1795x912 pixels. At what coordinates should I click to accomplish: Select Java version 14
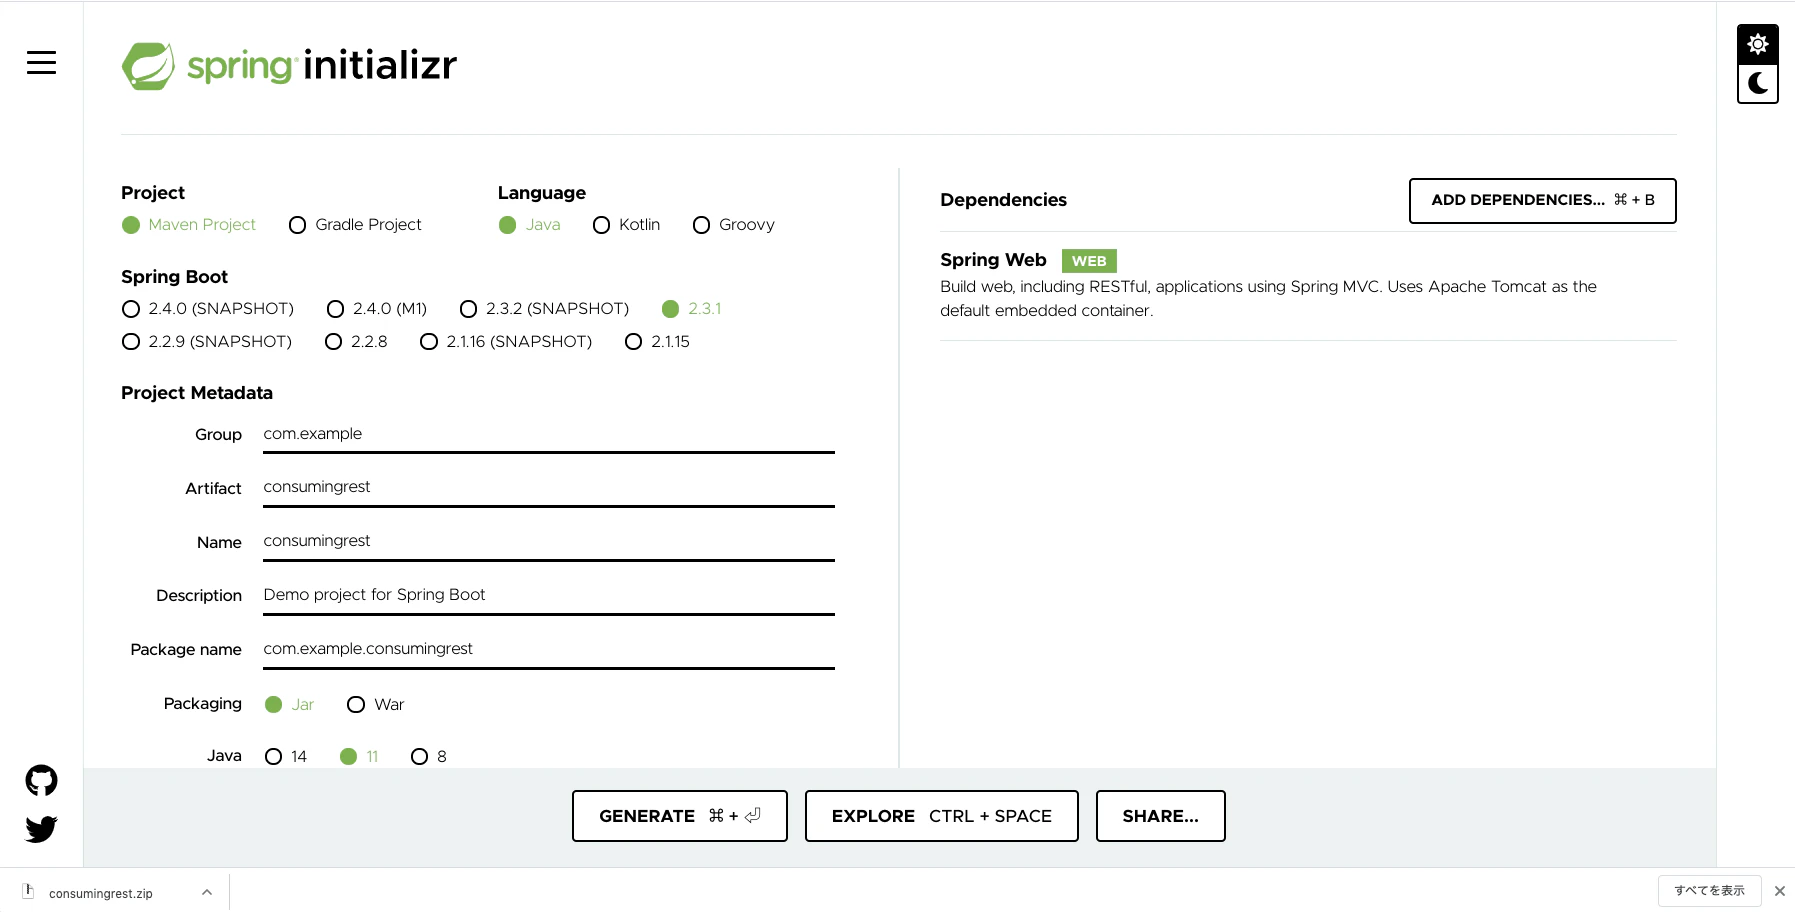point(286,757)
